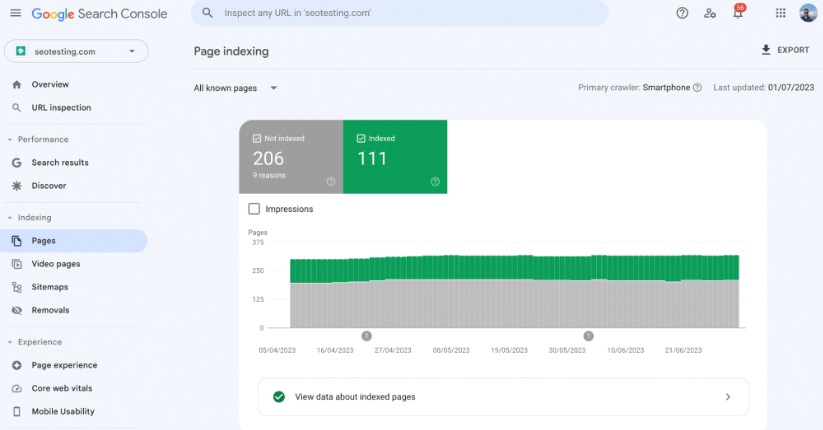Open Search results report
823x430 pixels.
(x=60, y=163)
